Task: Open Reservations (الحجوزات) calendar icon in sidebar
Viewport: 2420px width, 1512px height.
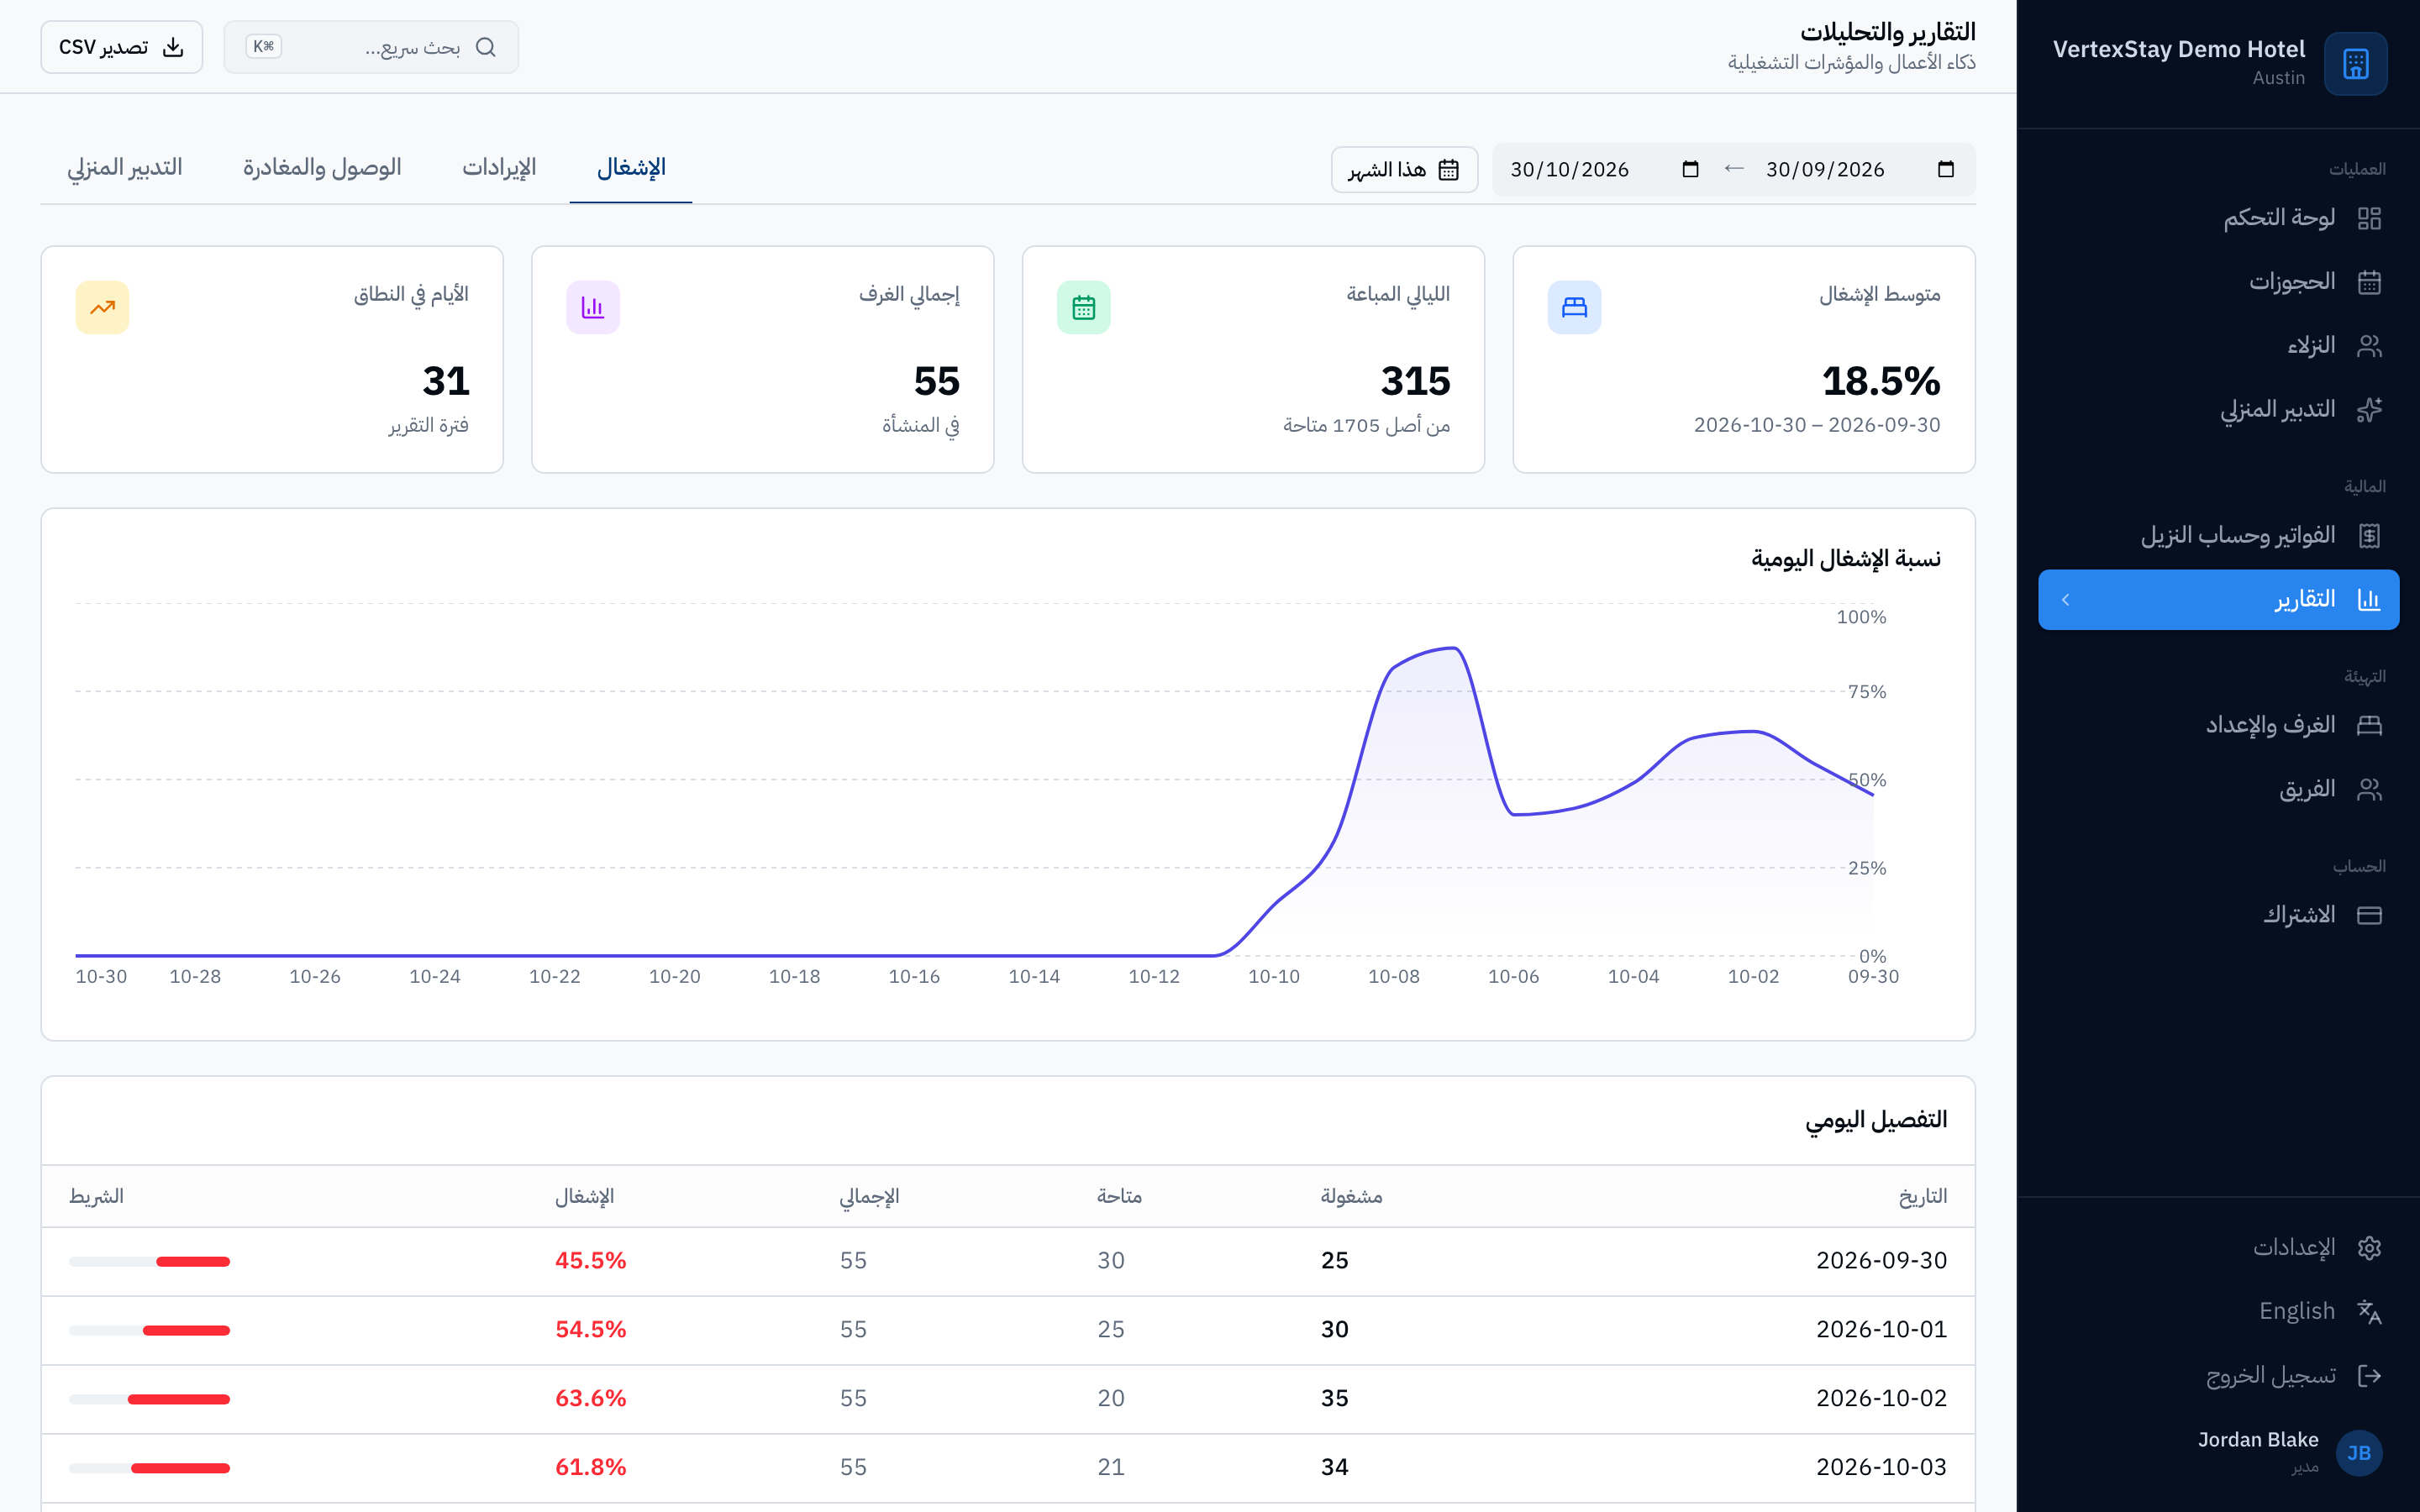Action: 2368,282
